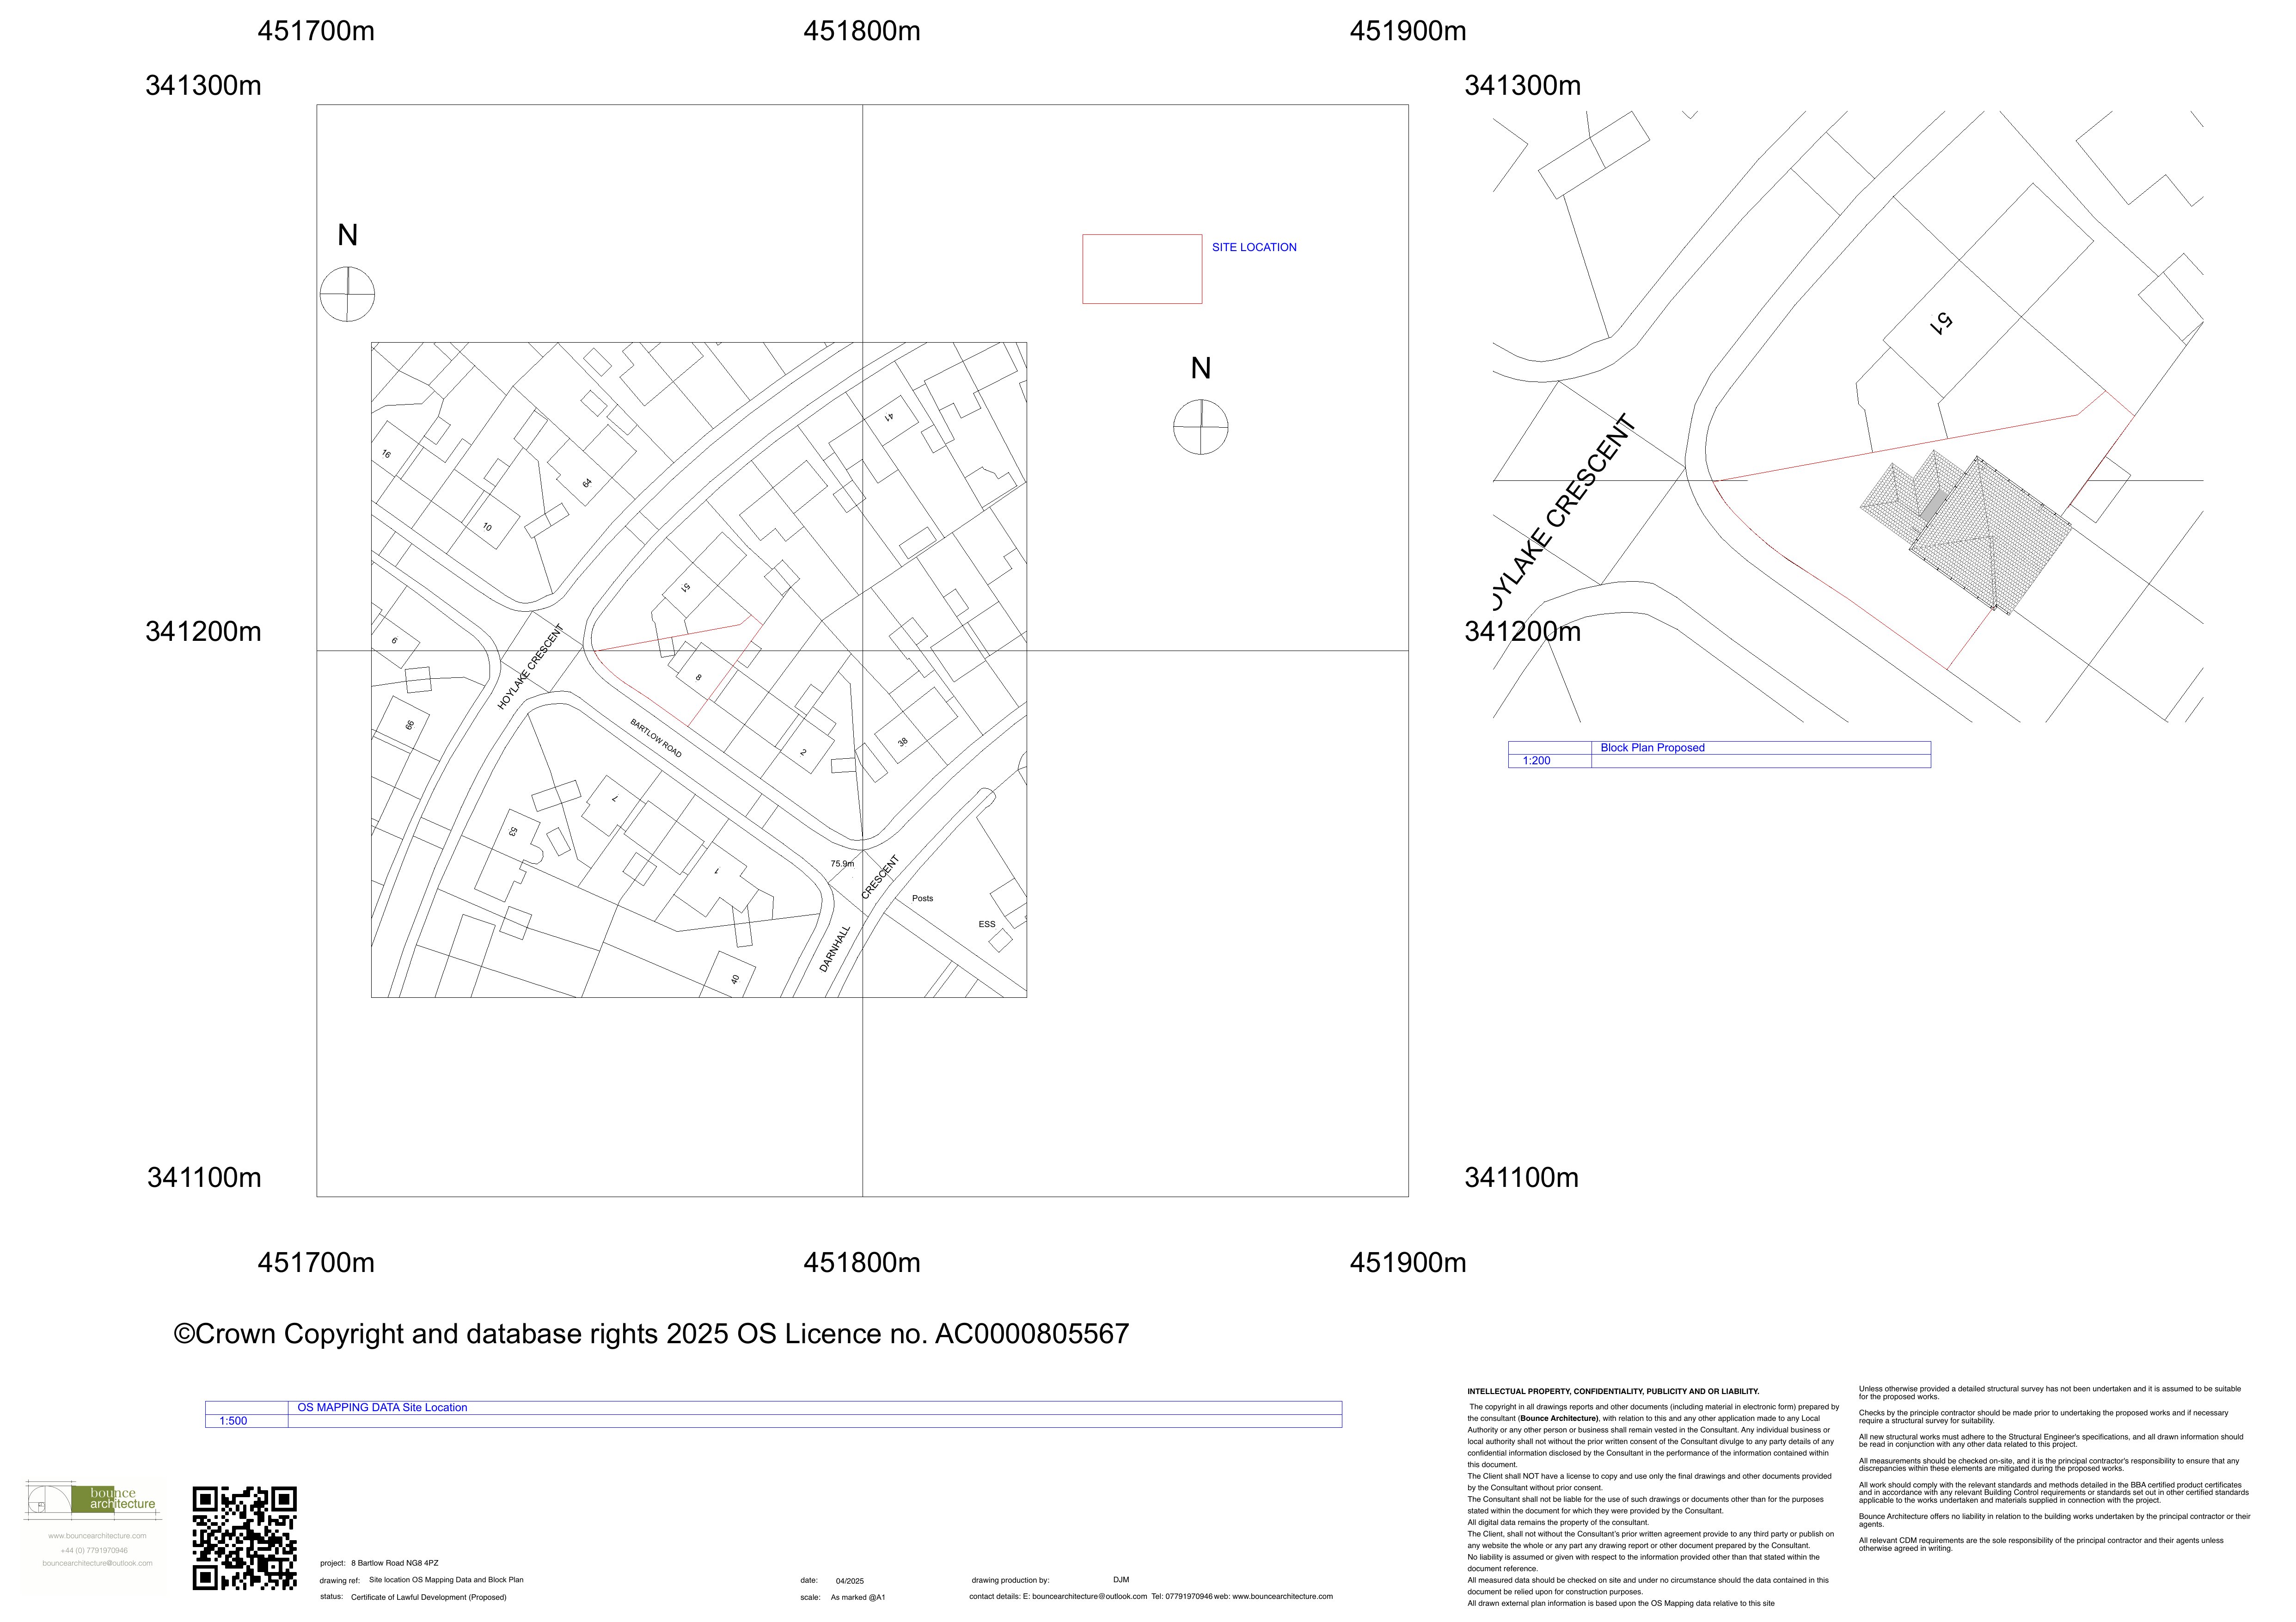
Task: Click the 75.9m spot height label
Action: tap(842, 864)
